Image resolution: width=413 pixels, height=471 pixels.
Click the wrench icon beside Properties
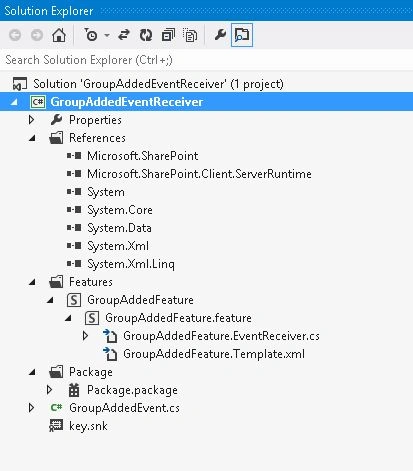[x=56, y=120]
